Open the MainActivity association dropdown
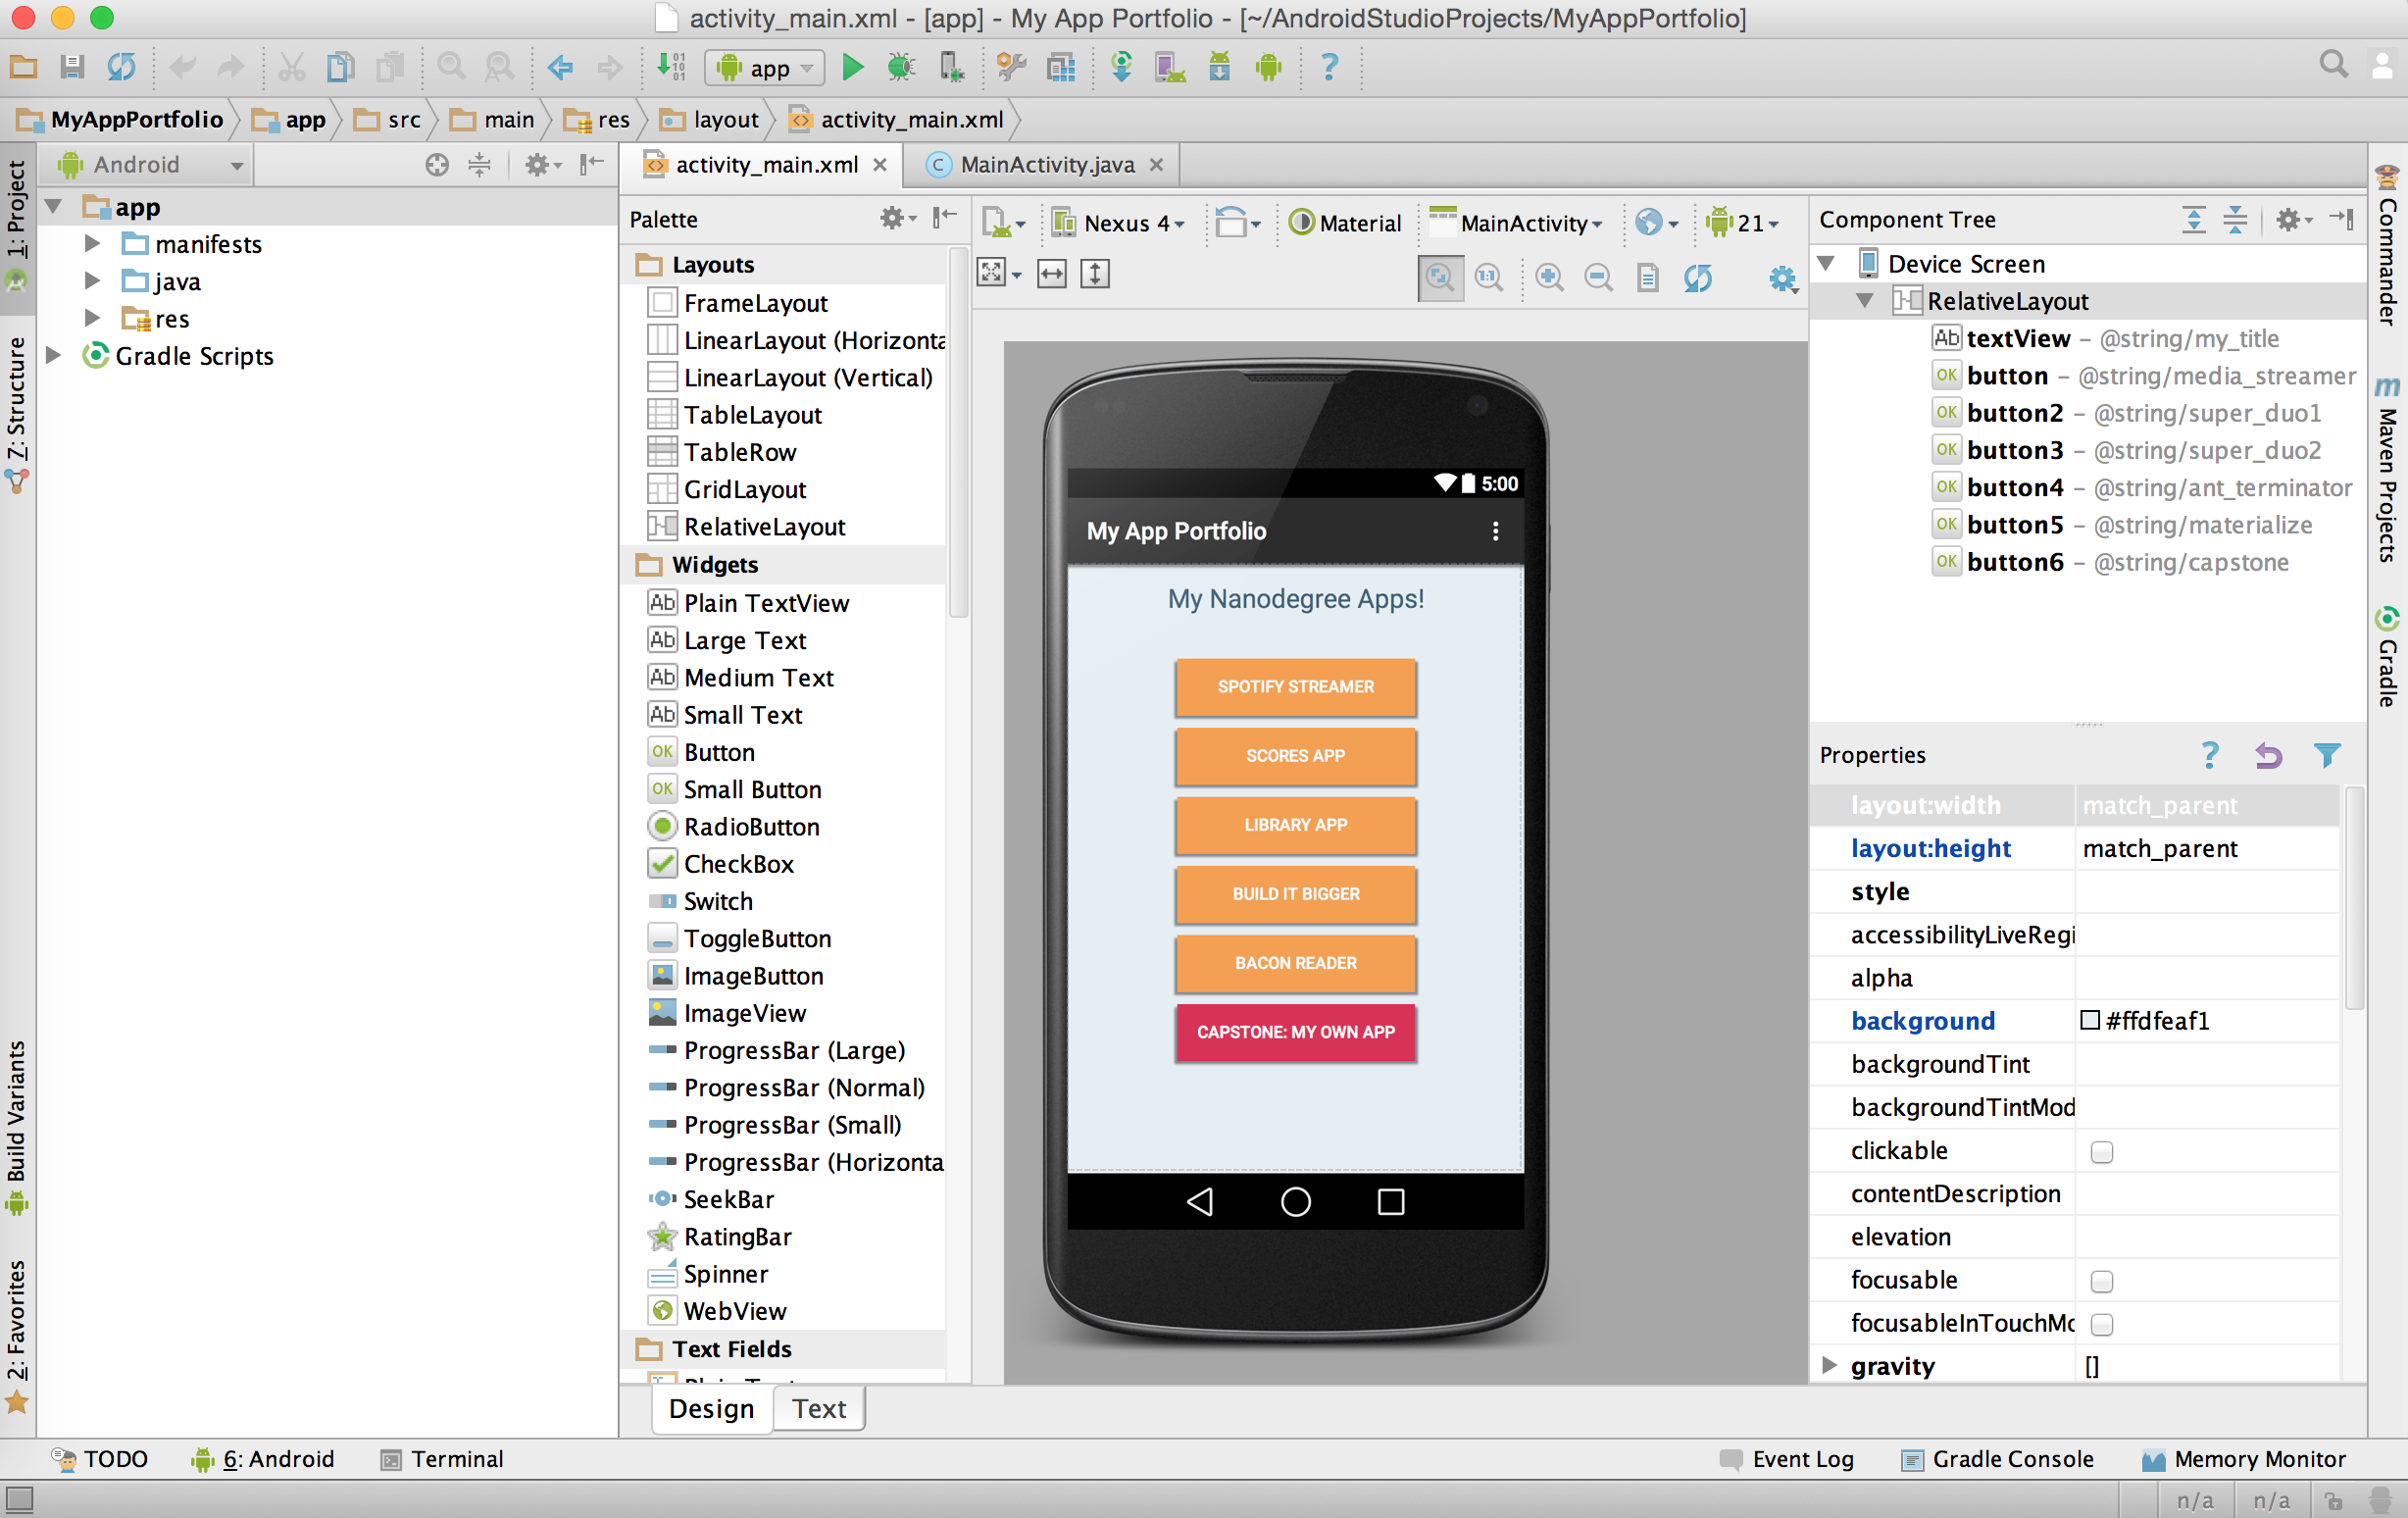 (1517, 223)
